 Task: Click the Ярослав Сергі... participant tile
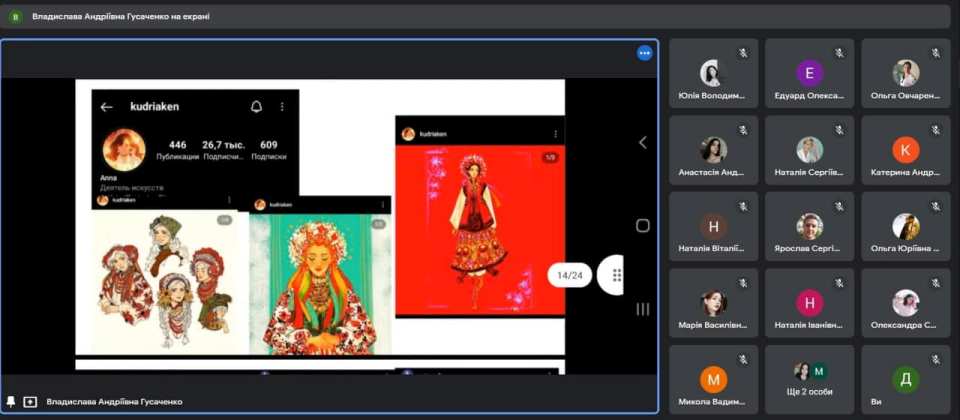point(809,227)
